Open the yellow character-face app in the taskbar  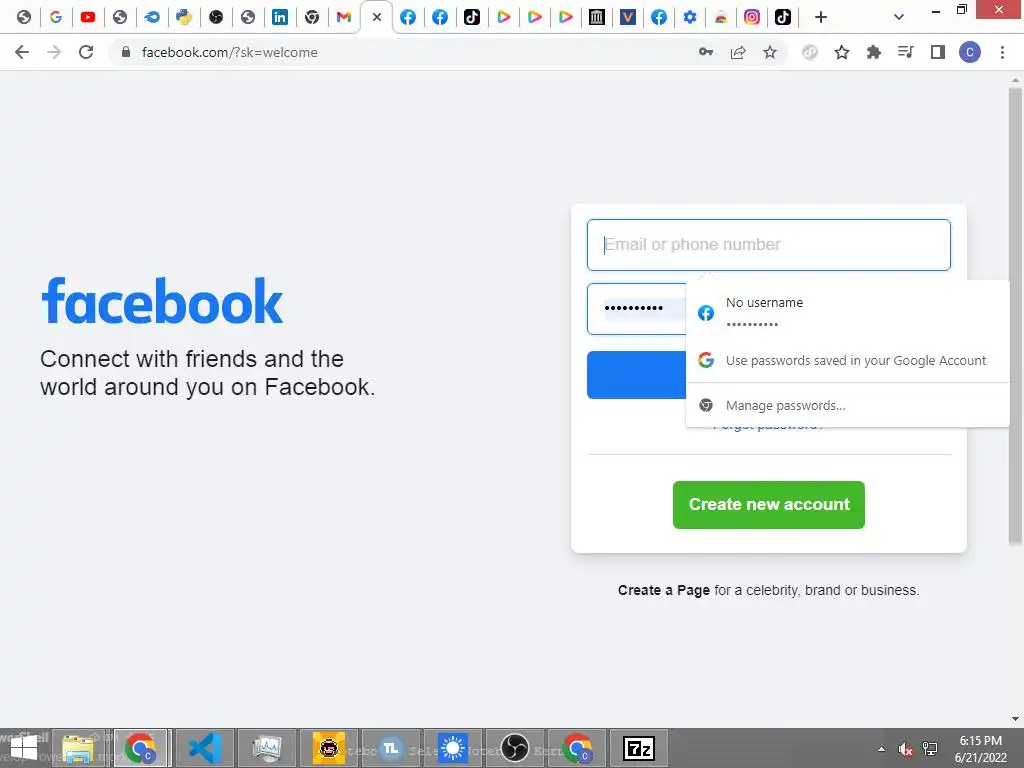point(328,748)
